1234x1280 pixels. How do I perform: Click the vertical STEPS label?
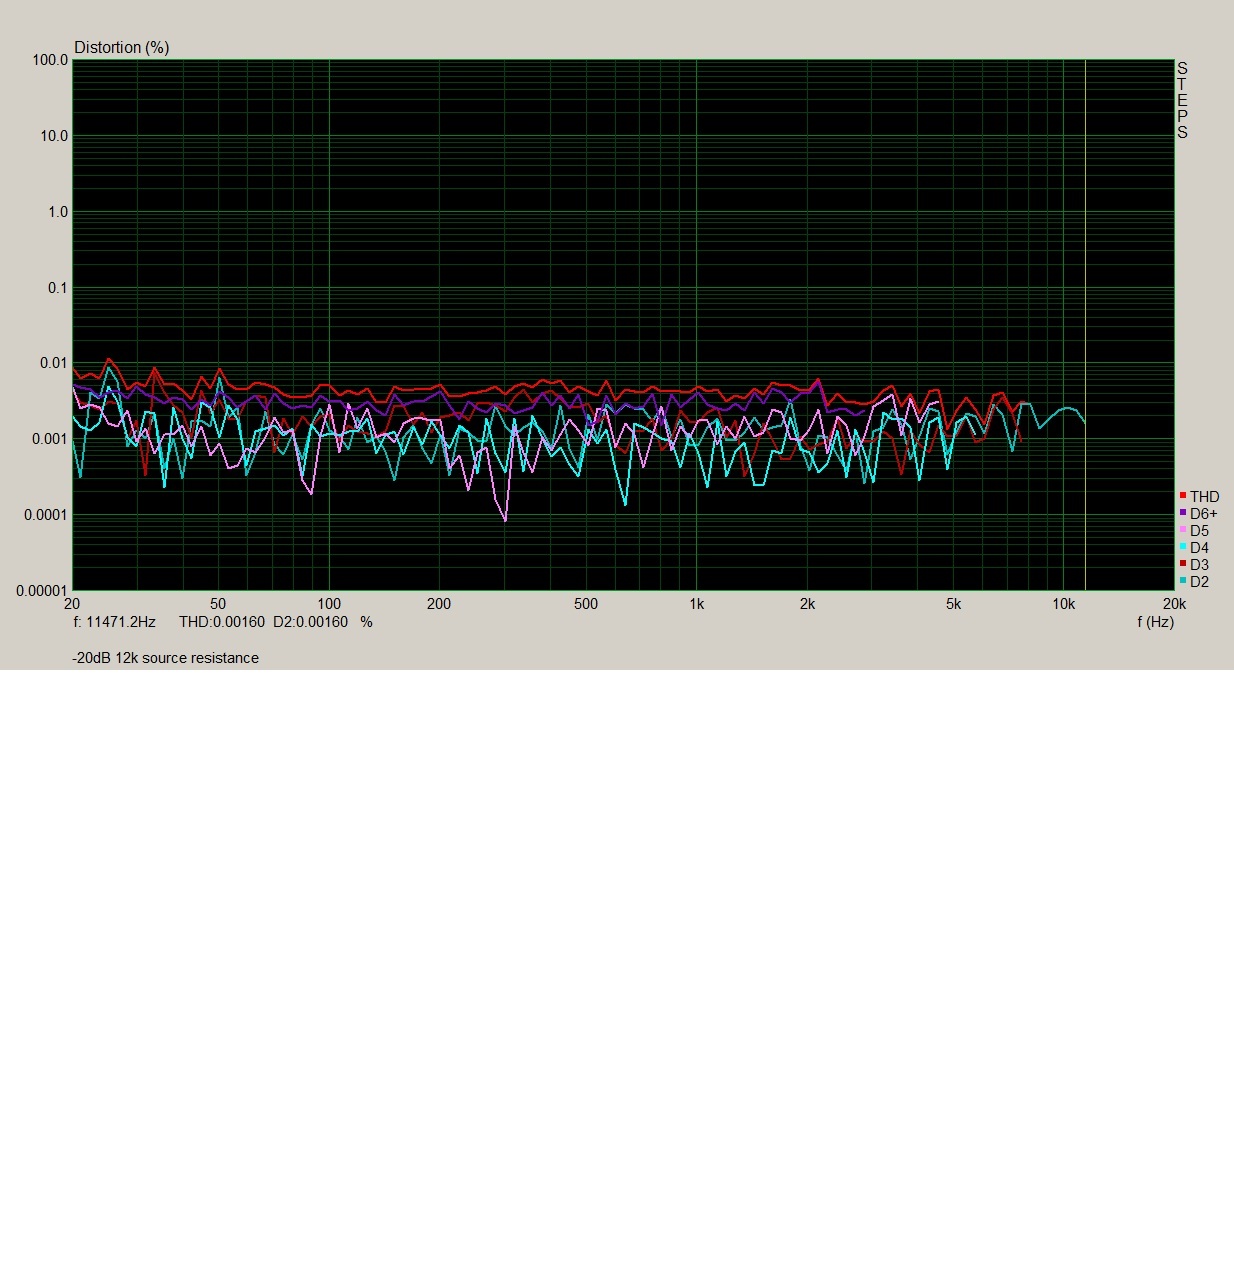1182,100
